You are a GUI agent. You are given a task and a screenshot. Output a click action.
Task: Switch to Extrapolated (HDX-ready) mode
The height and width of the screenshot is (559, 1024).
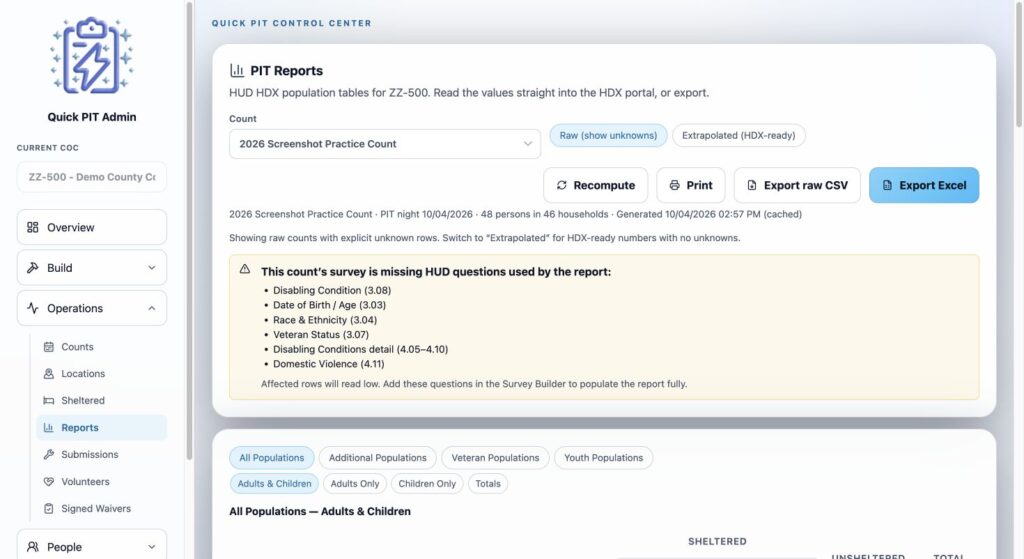739,135
